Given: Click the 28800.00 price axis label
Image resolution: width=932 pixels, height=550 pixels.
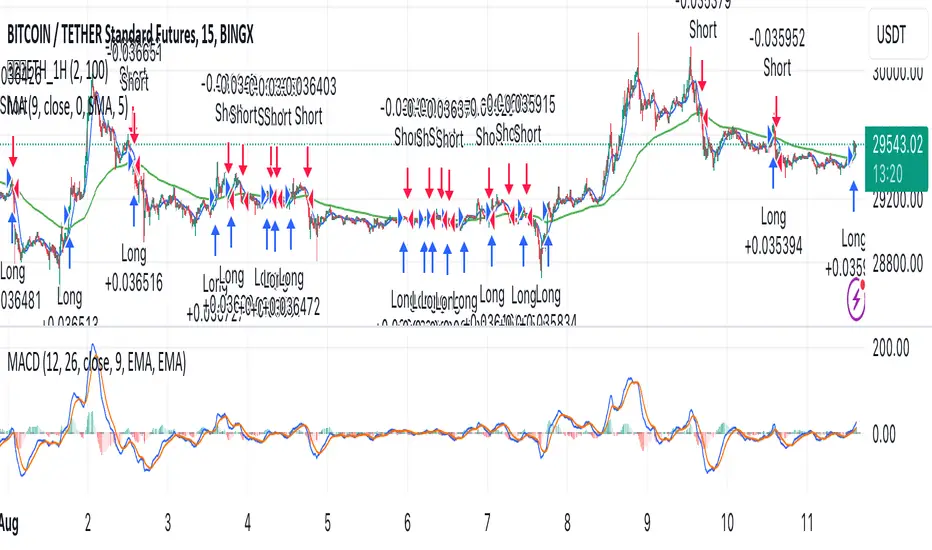Looking at the screenshot, I should [x=898, y=262].
